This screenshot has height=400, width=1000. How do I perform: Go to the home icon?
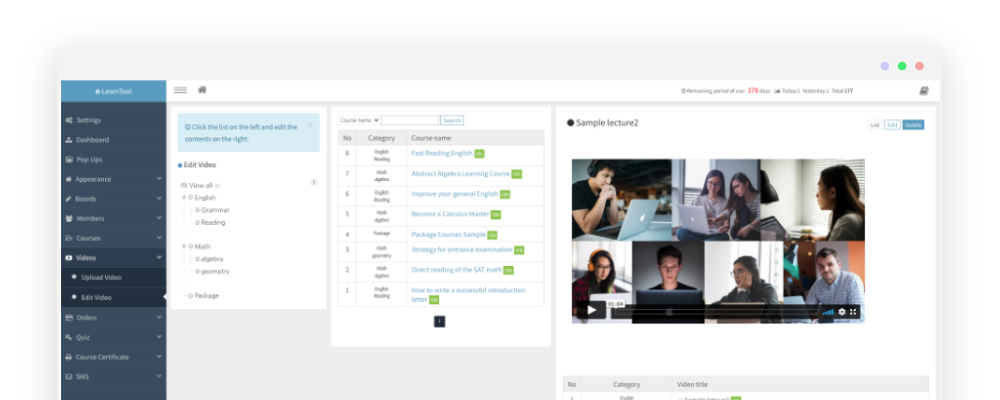[x=202, y=90]
